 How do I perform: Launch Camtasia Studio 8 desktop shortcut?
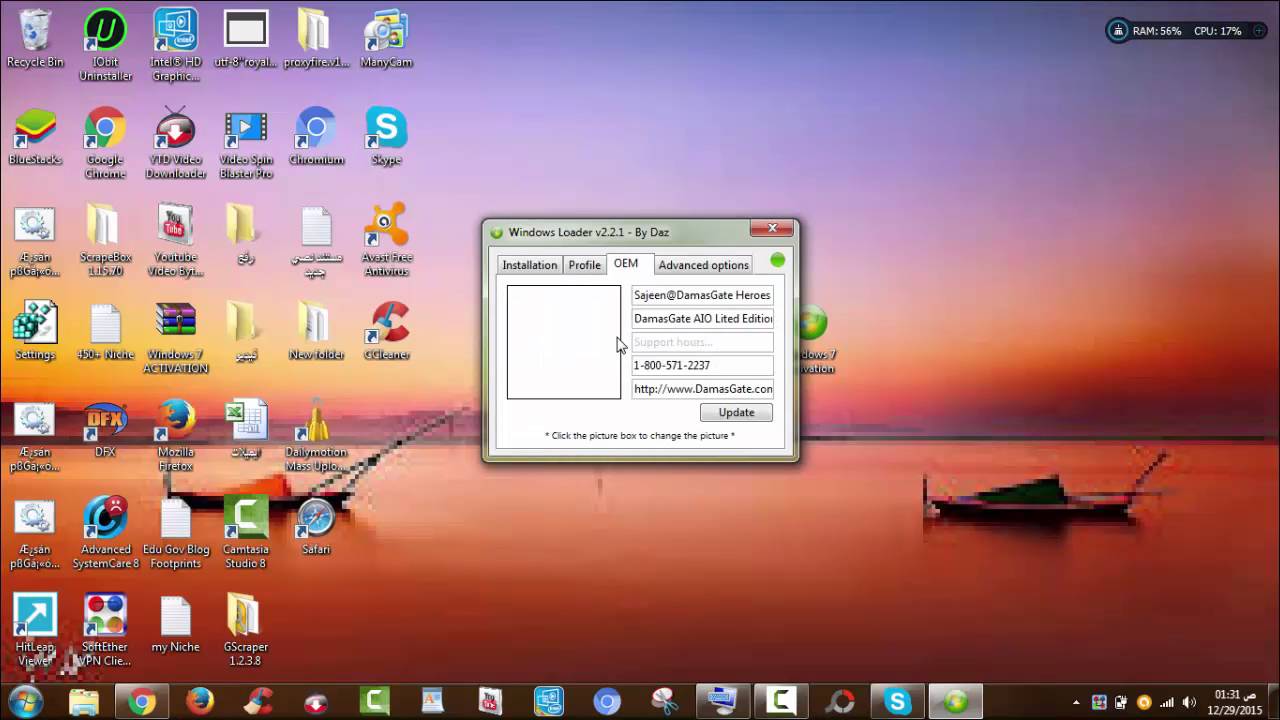246,532
